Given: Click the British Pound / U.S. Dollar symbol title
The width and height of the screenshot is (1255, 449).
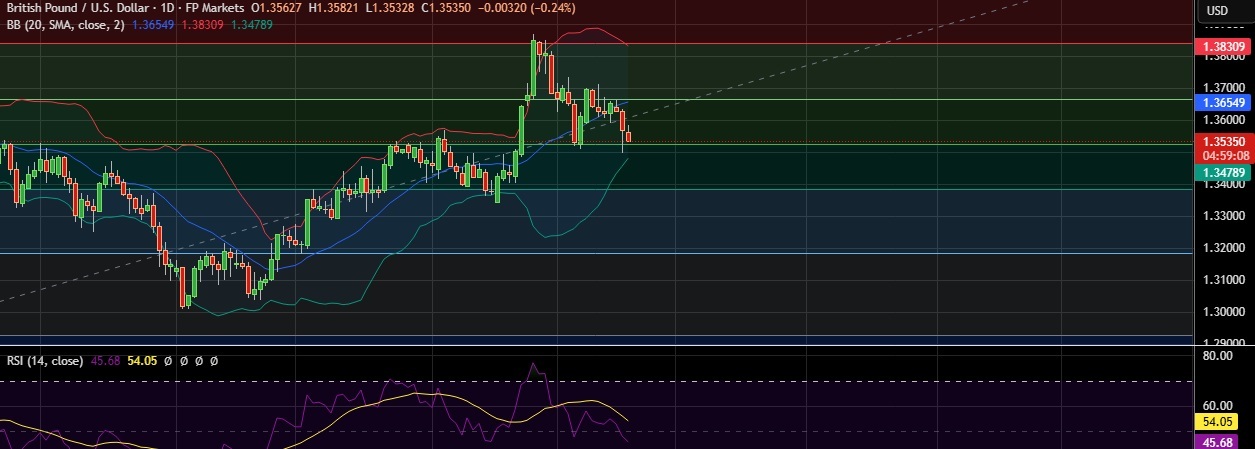Looking at the screenshot, I should 76,9.
